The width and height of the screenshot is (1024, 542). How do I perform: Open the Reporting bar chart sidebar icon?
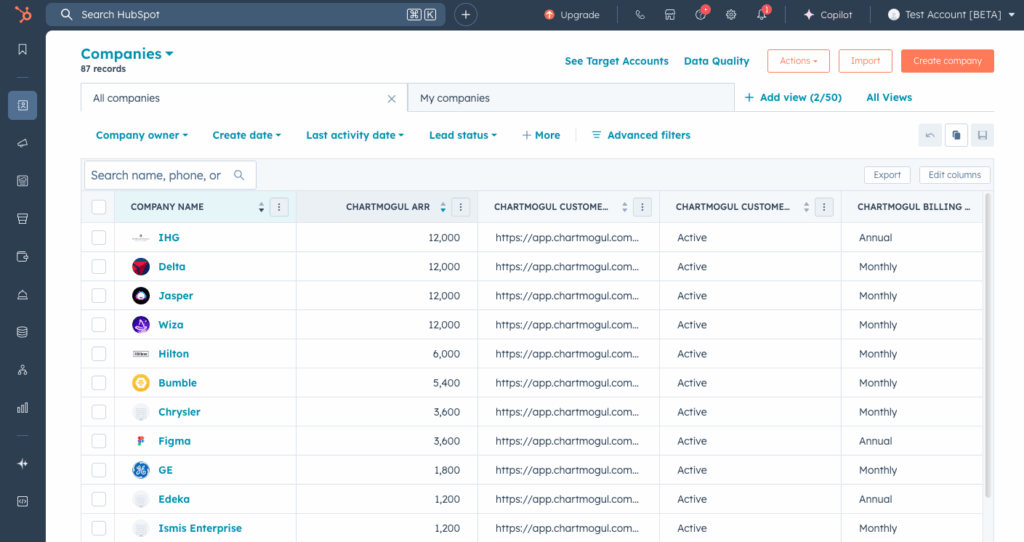point(23,408)
